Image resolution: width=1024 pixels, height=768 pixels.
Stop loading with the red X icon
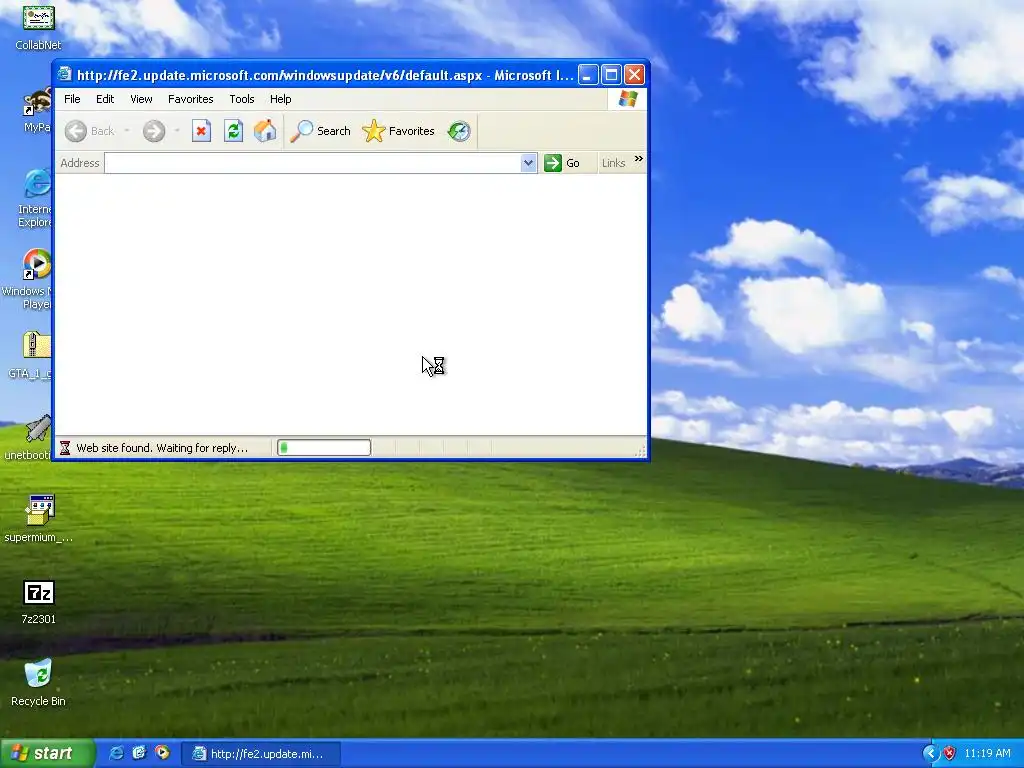(201, 131)
